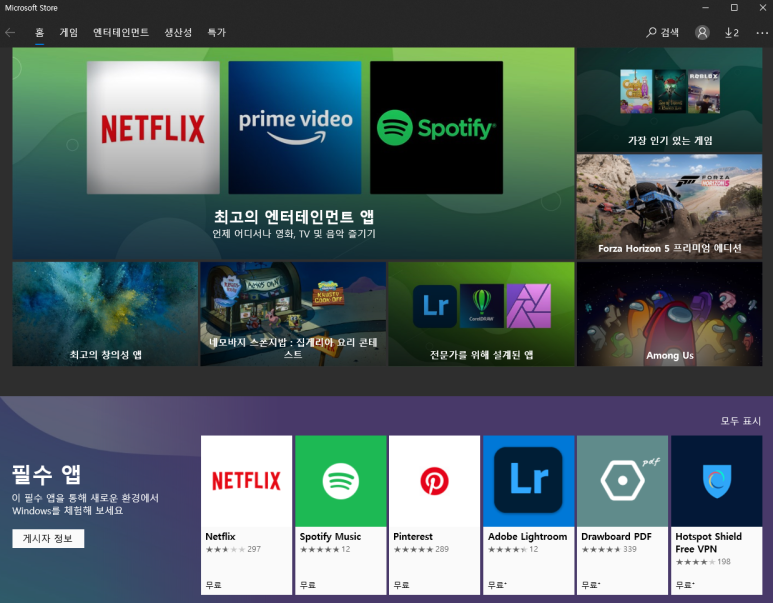
Task: Click the Hotspot Shield Free VPN name text
Action: [x=708, y=542]
